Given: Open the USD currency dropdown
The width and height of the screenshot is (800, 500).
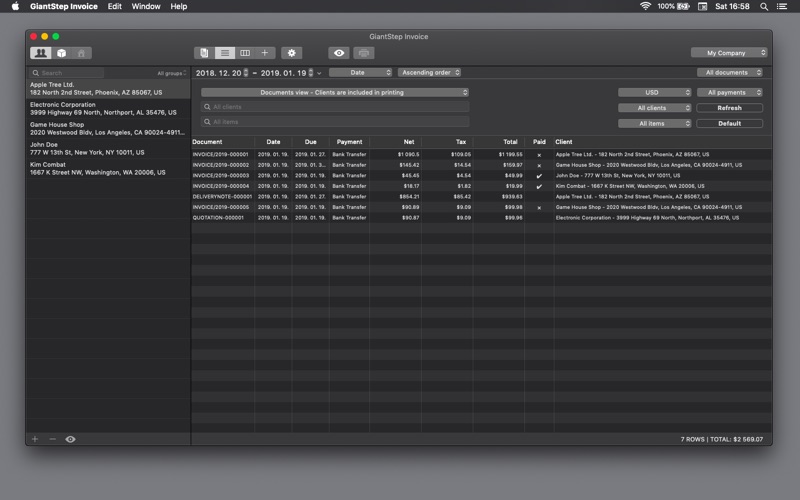Looking at the screenshot, I should pyautogui.click(x=655, y=92).
